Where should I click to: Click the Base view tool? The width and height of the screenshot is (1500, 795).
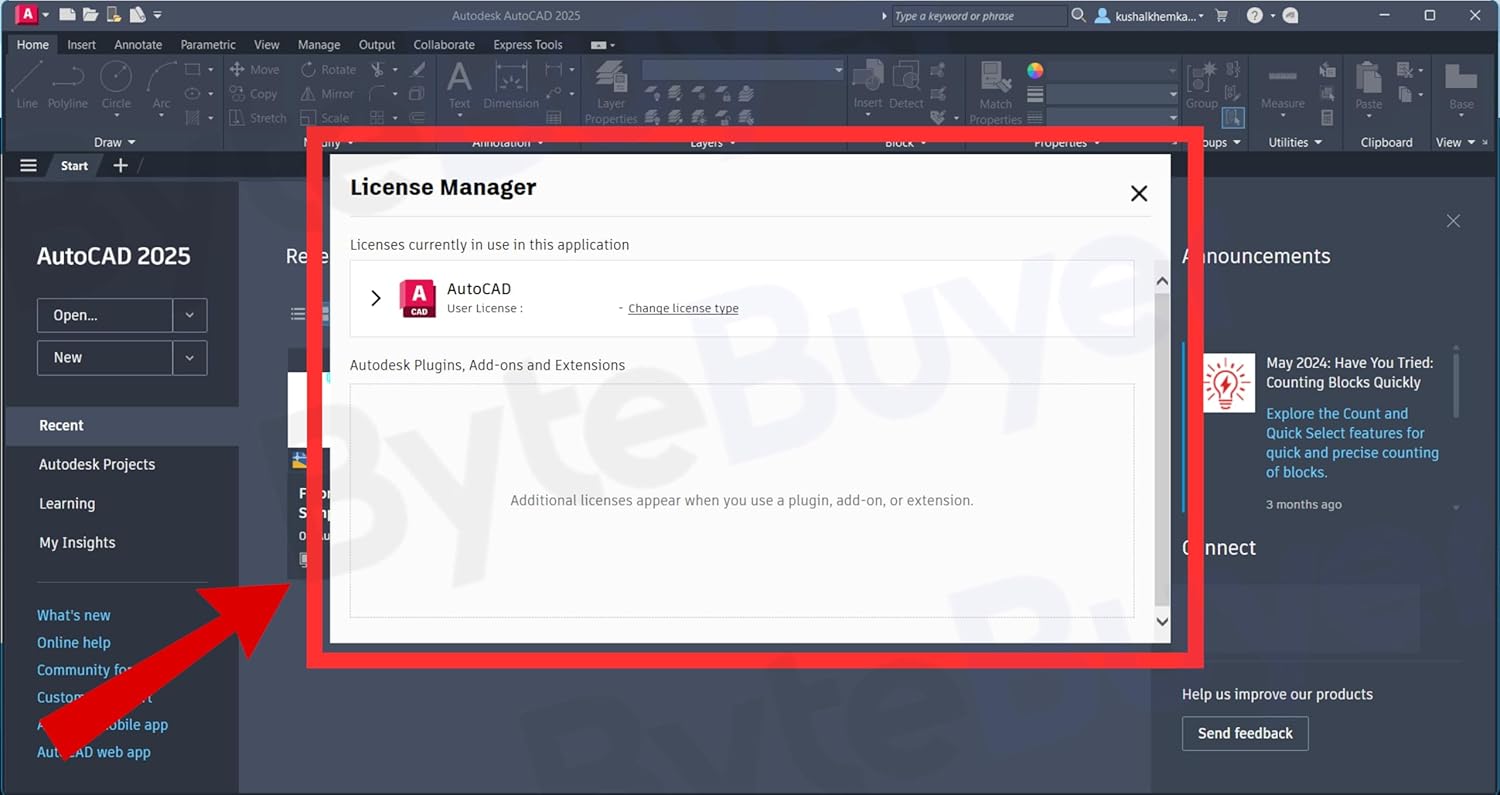(x=1461, y=86)
